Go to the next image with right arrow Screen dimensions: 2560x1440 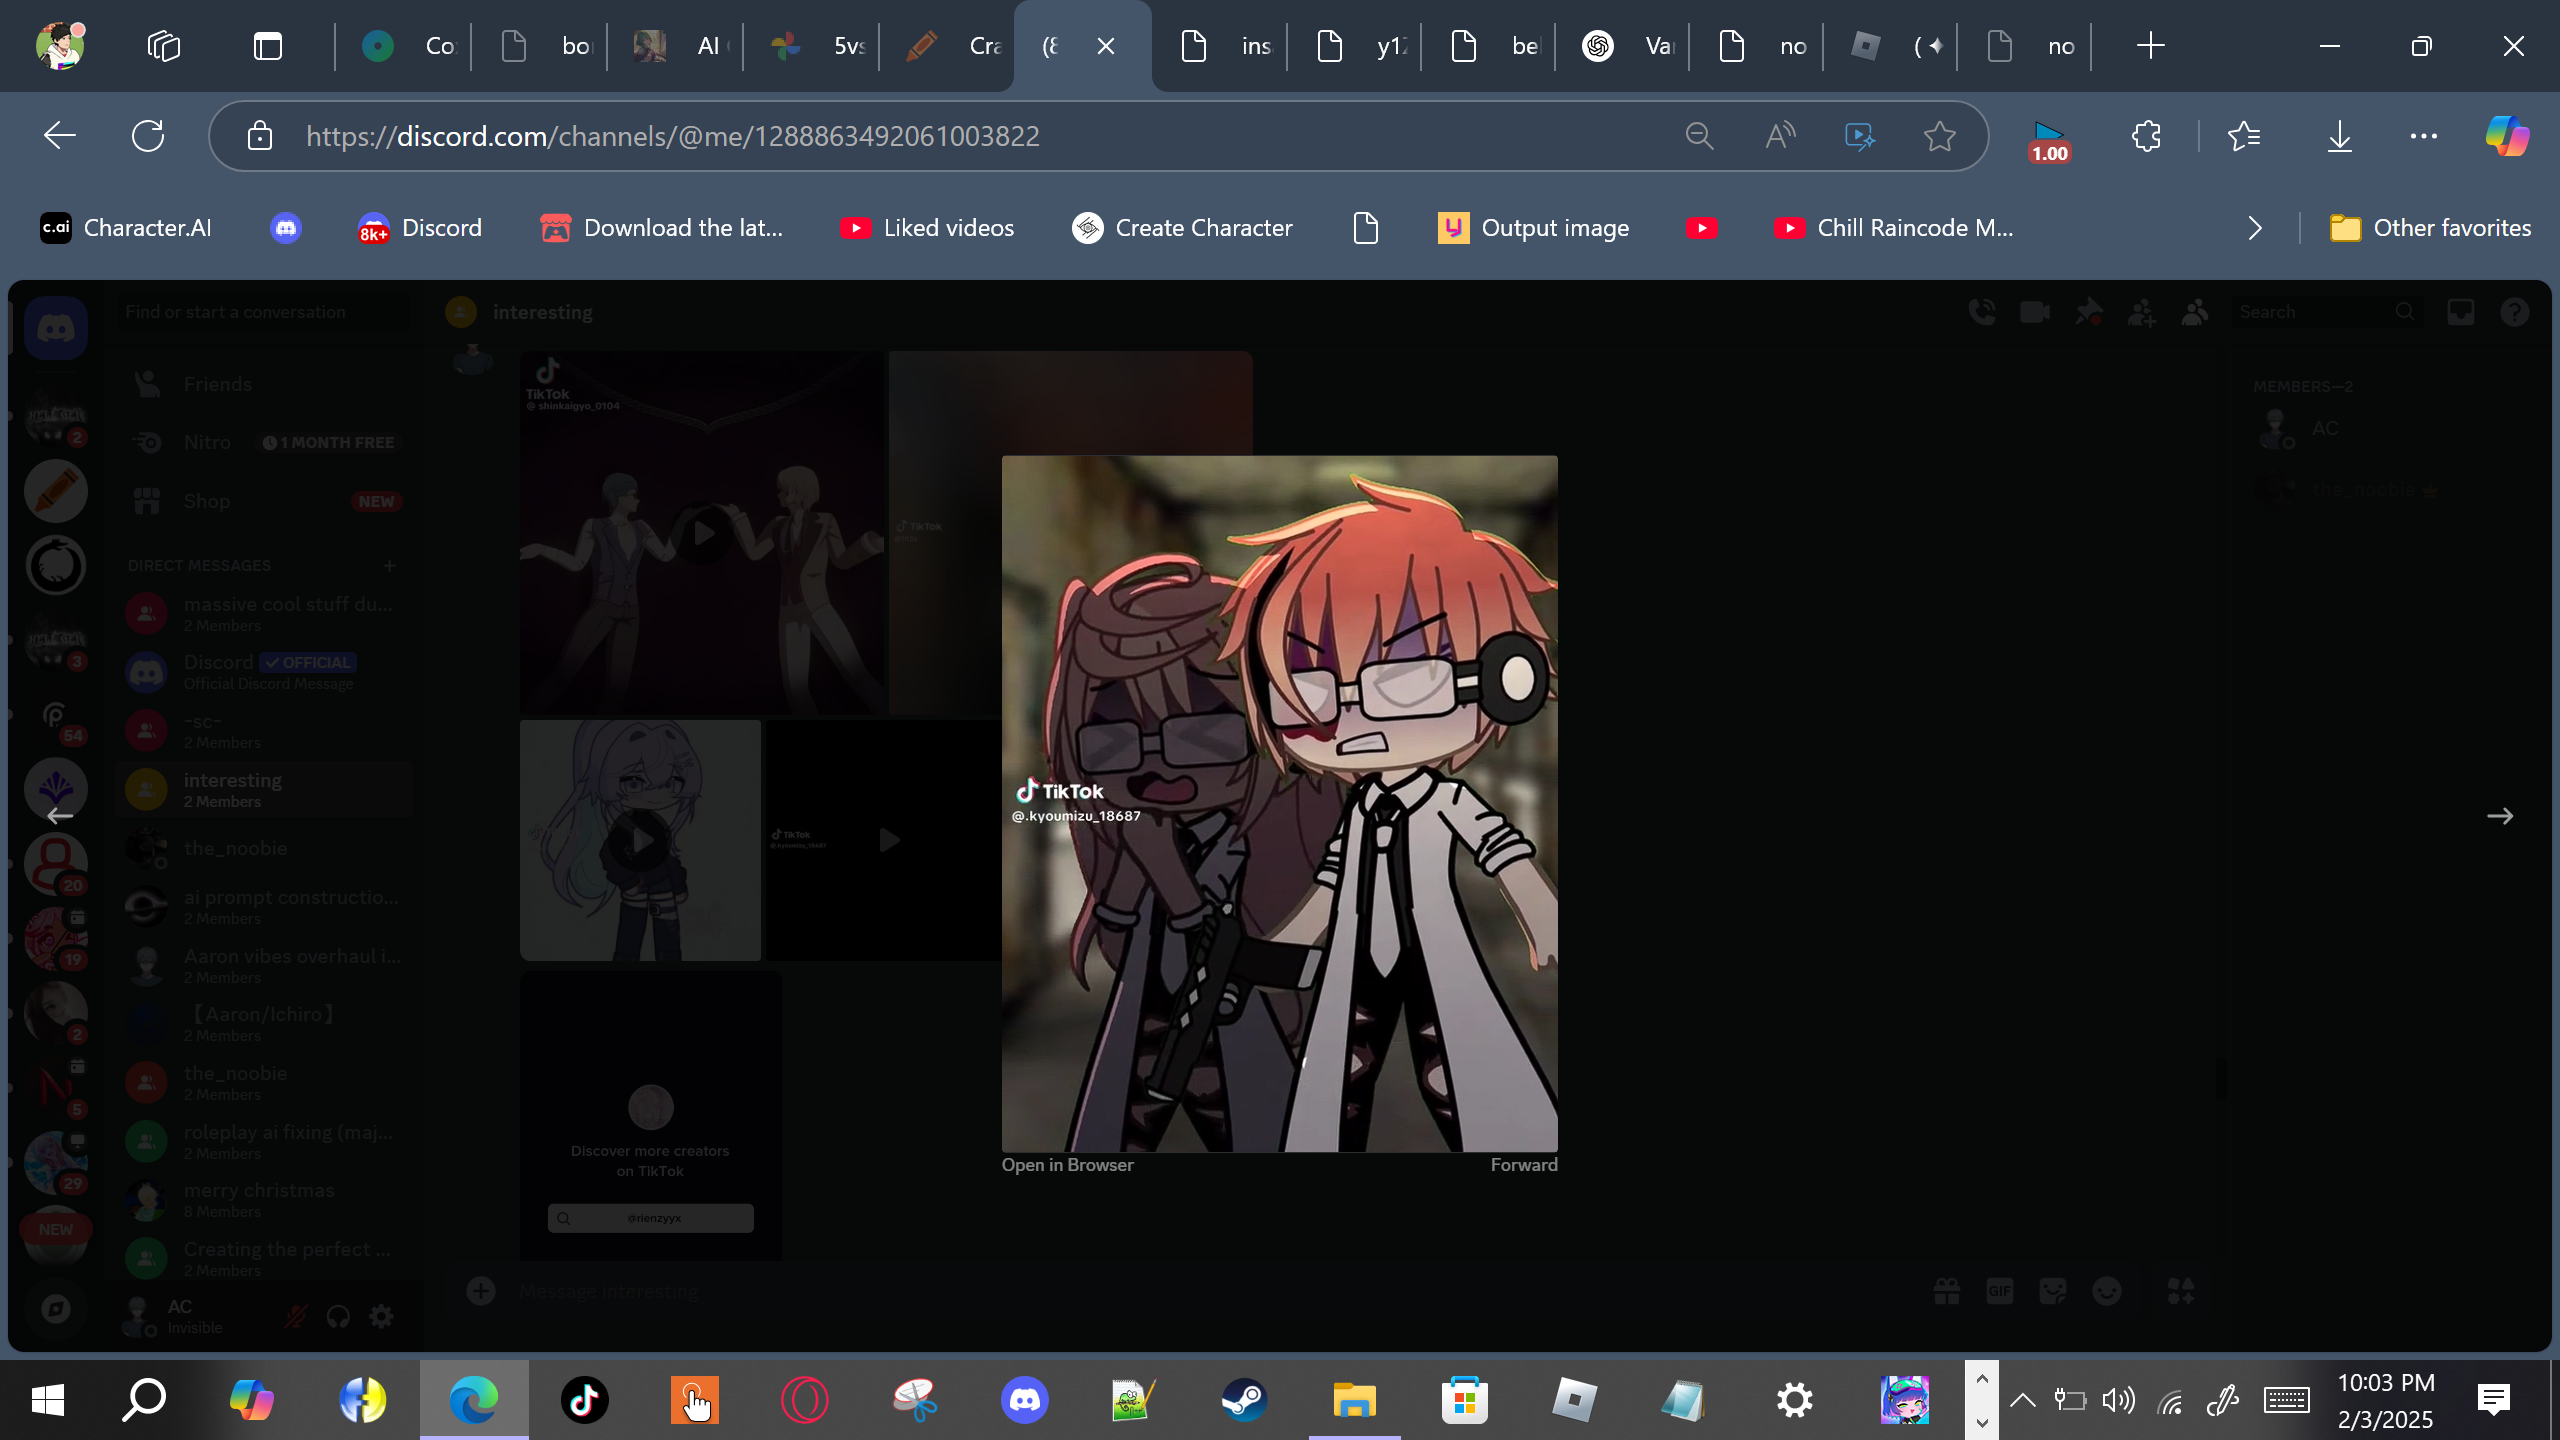[x=2500, y=816]
